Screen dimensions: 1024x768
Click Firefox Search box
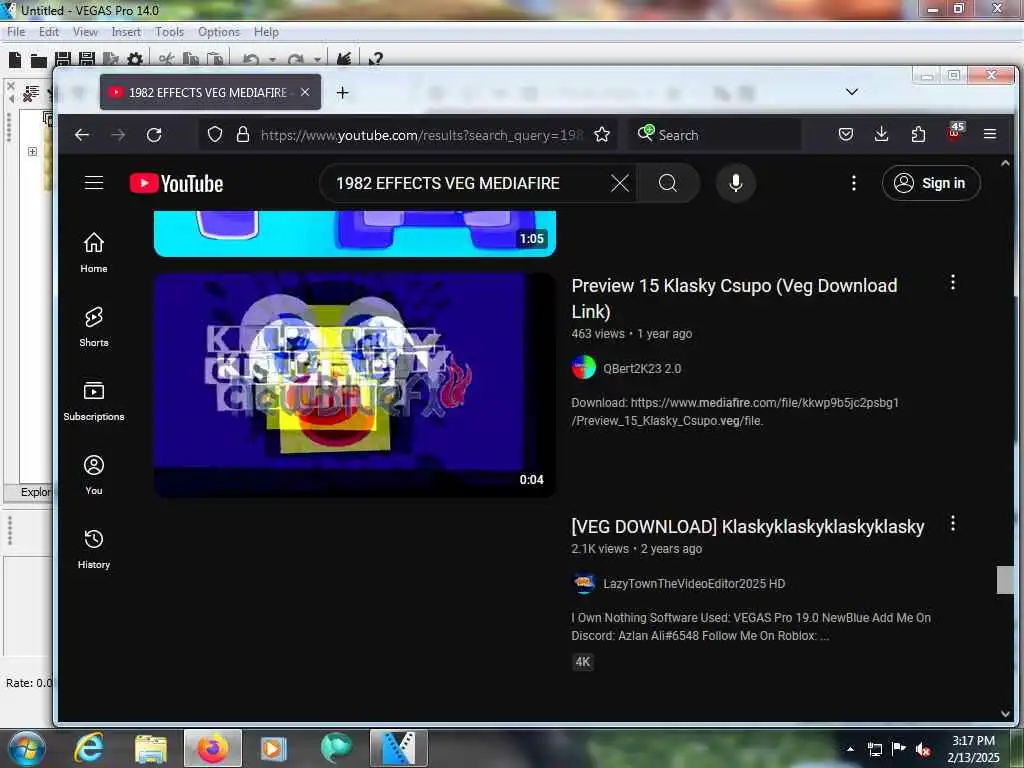click(715, 135)
